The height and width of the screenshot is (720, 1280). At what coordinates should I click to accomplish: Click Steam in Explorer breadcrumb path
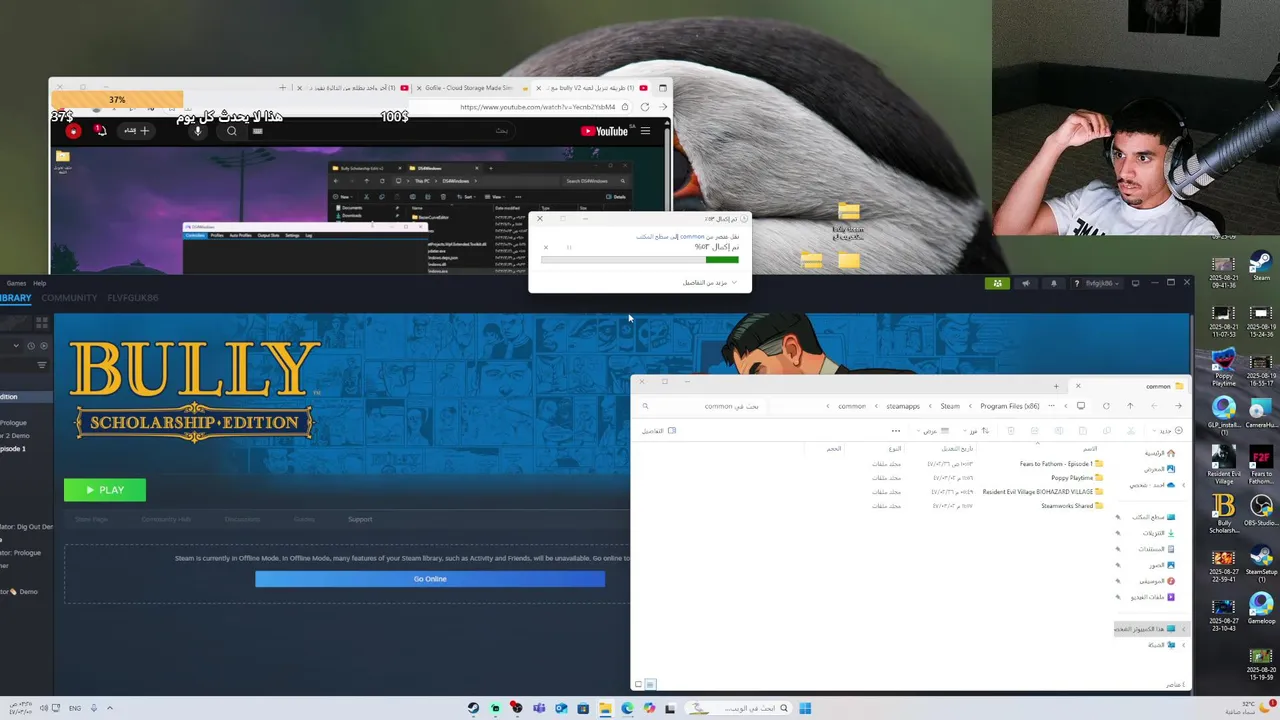click(x=950, y=406)
